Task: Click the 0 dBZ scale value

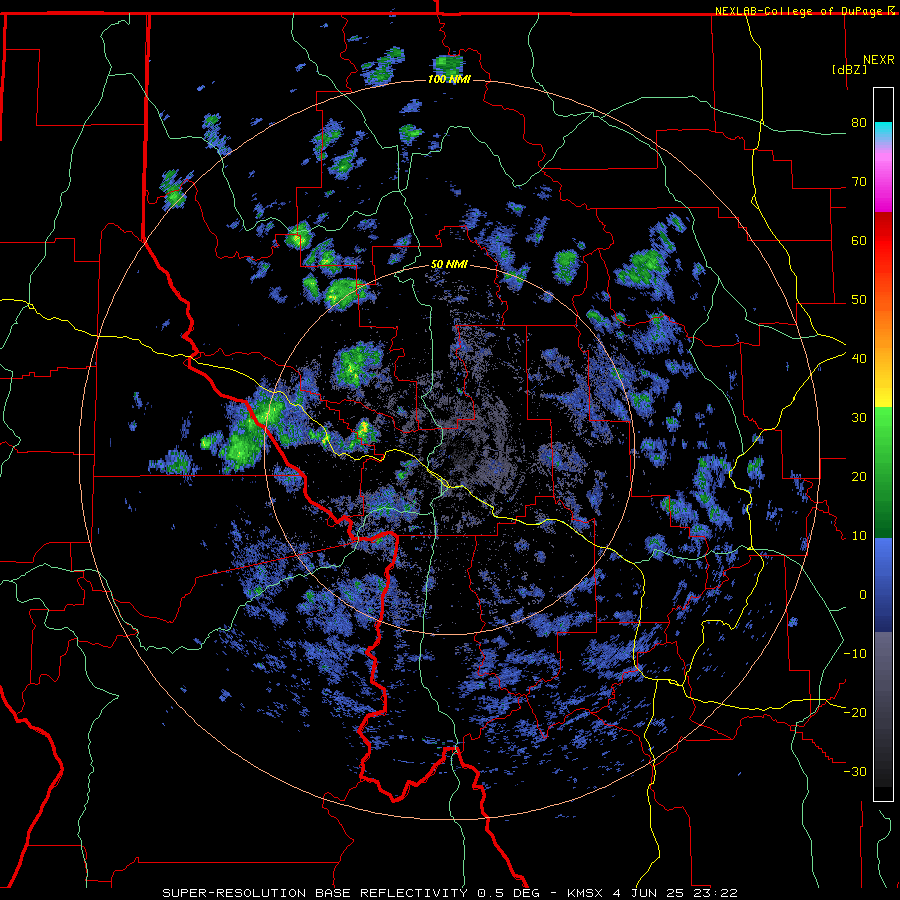Action: coord(863,595)
